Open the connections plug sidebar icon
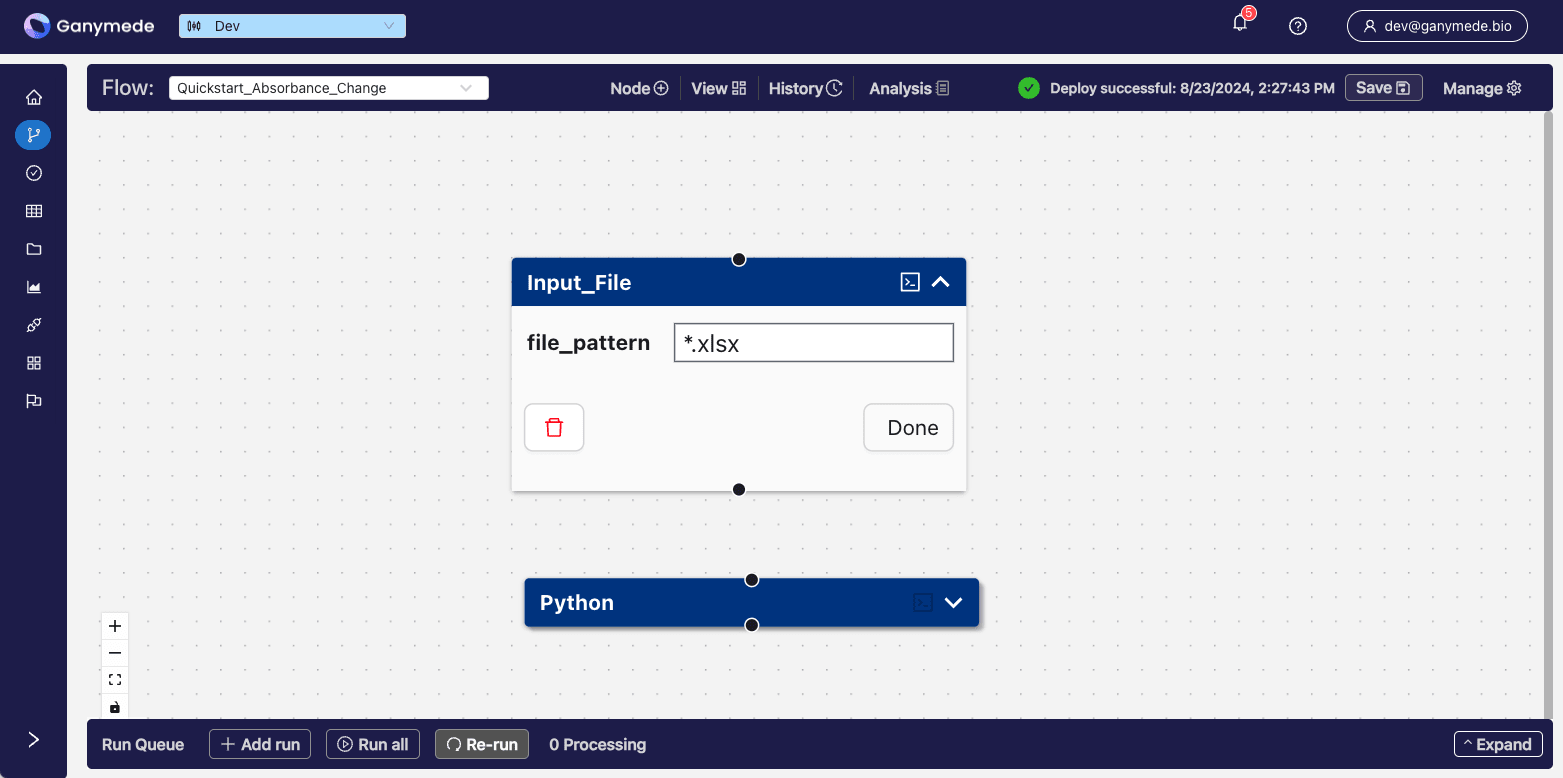 [x=34, y=325]
